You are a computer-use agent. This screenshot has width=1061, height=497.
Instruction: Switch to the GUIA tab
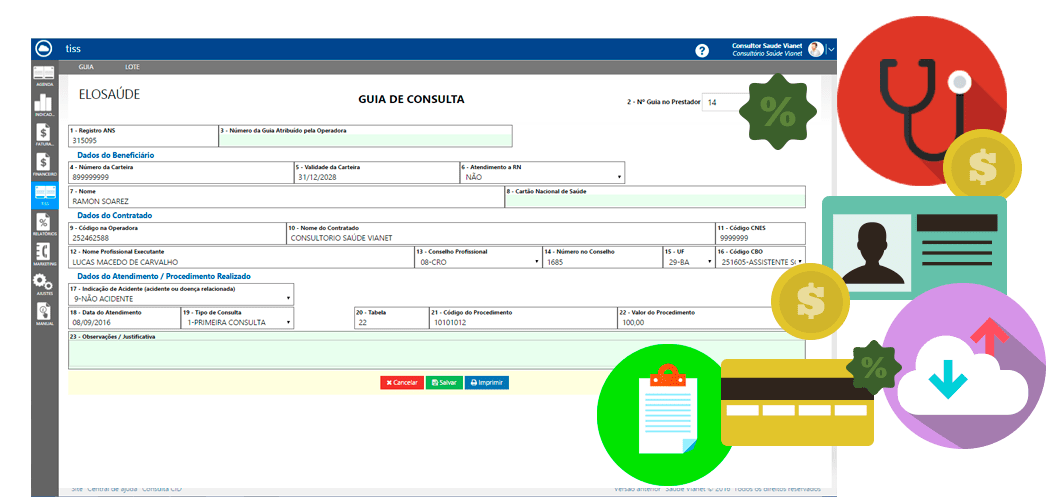(86, 67)
